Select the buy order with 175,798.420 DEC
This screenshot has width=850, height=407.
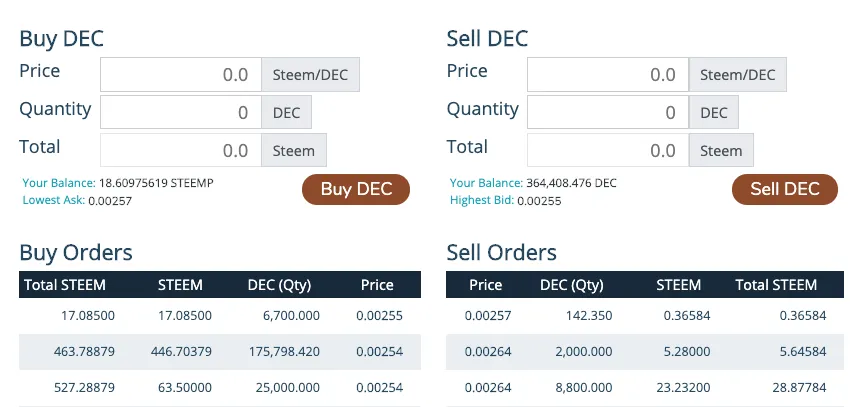coord(220,352)
